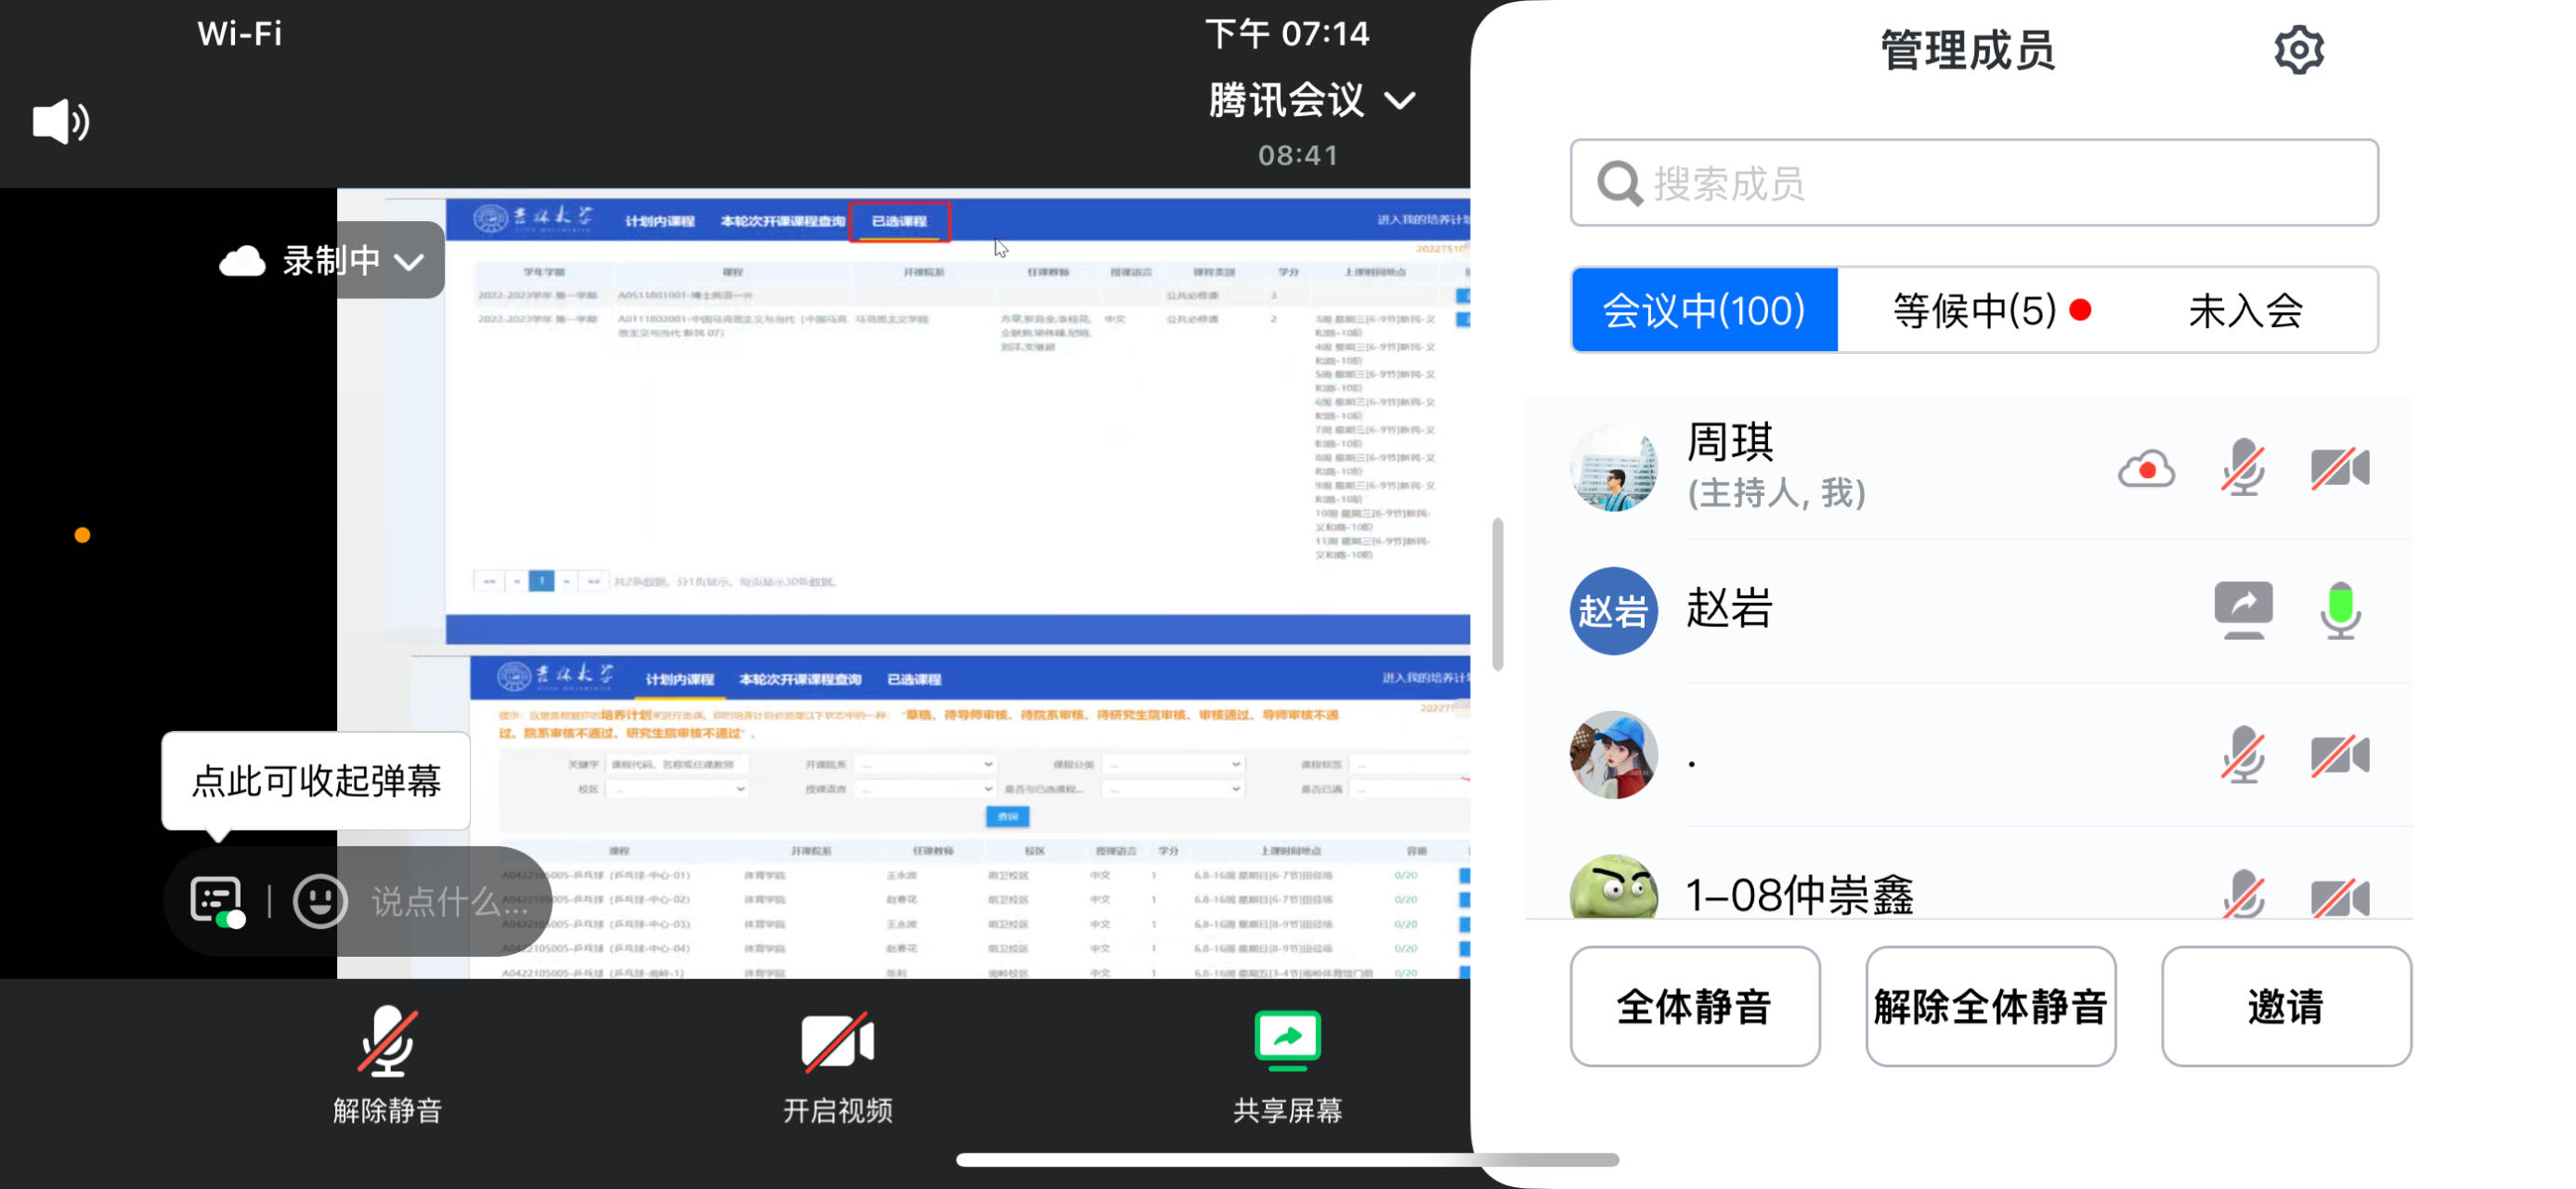This screenshot has height=1189, width=2576.
Task: Click 周琪's cloud recording icon
Action: pos(2146,469)
